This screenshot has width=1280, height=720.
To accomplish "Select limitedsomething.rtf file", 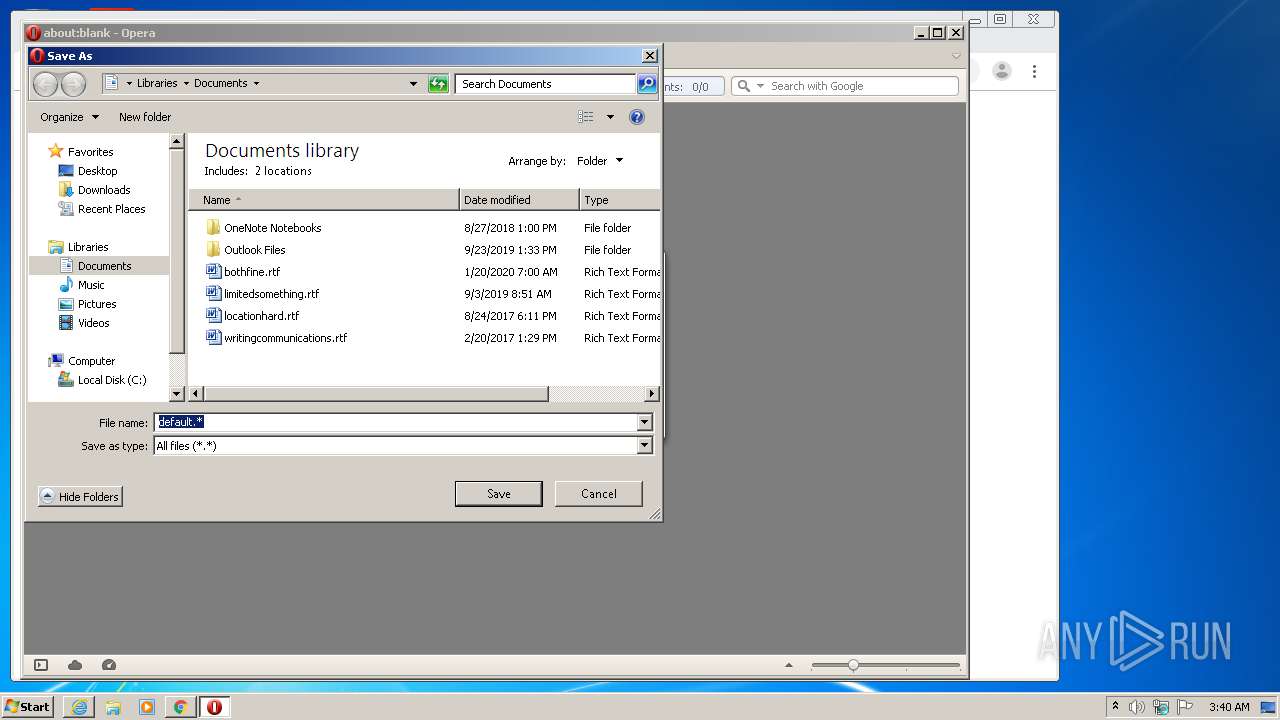I will [x=263, y=294].
